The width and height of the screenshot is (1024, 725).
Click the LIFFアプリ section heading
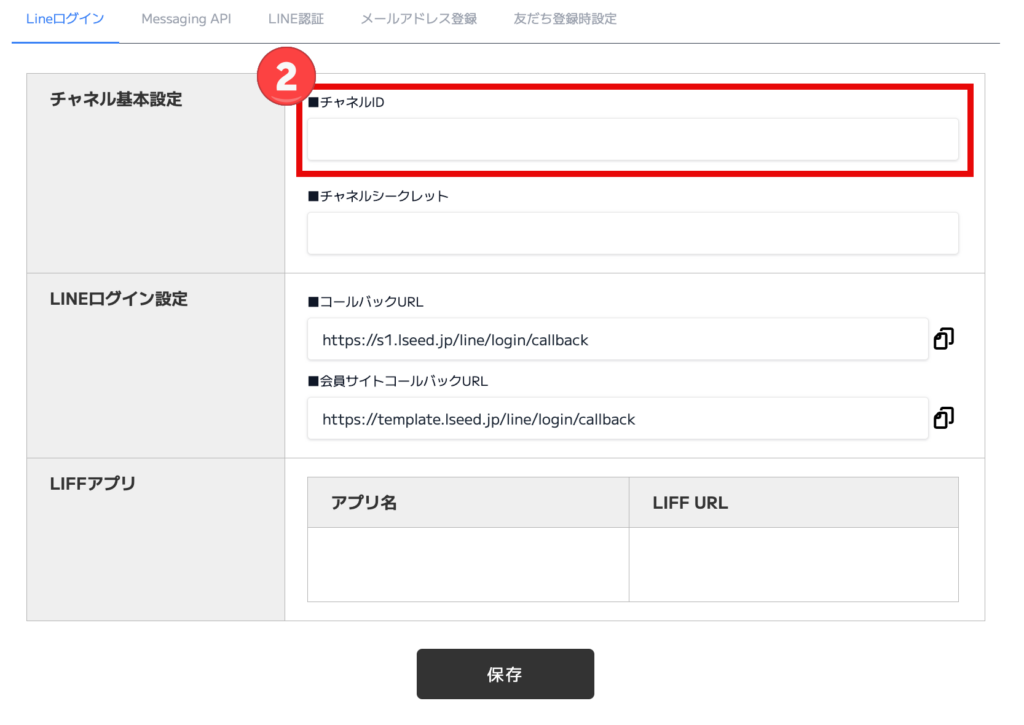93,484
